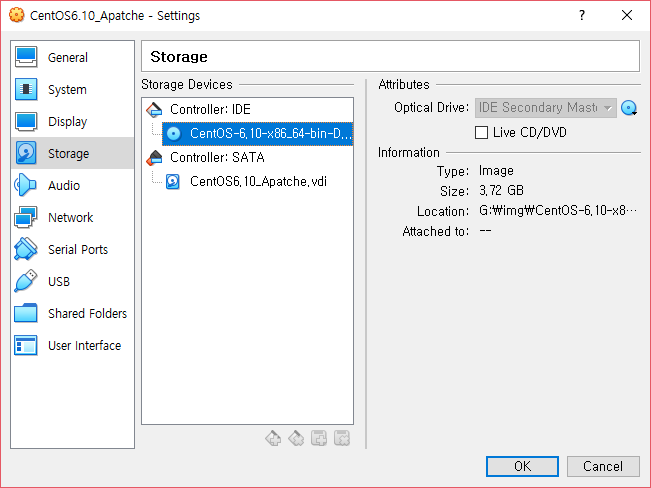Select Controller: SATA in storage tree
The width and height of the screenshot is (651, 488).
click(217, 157)
